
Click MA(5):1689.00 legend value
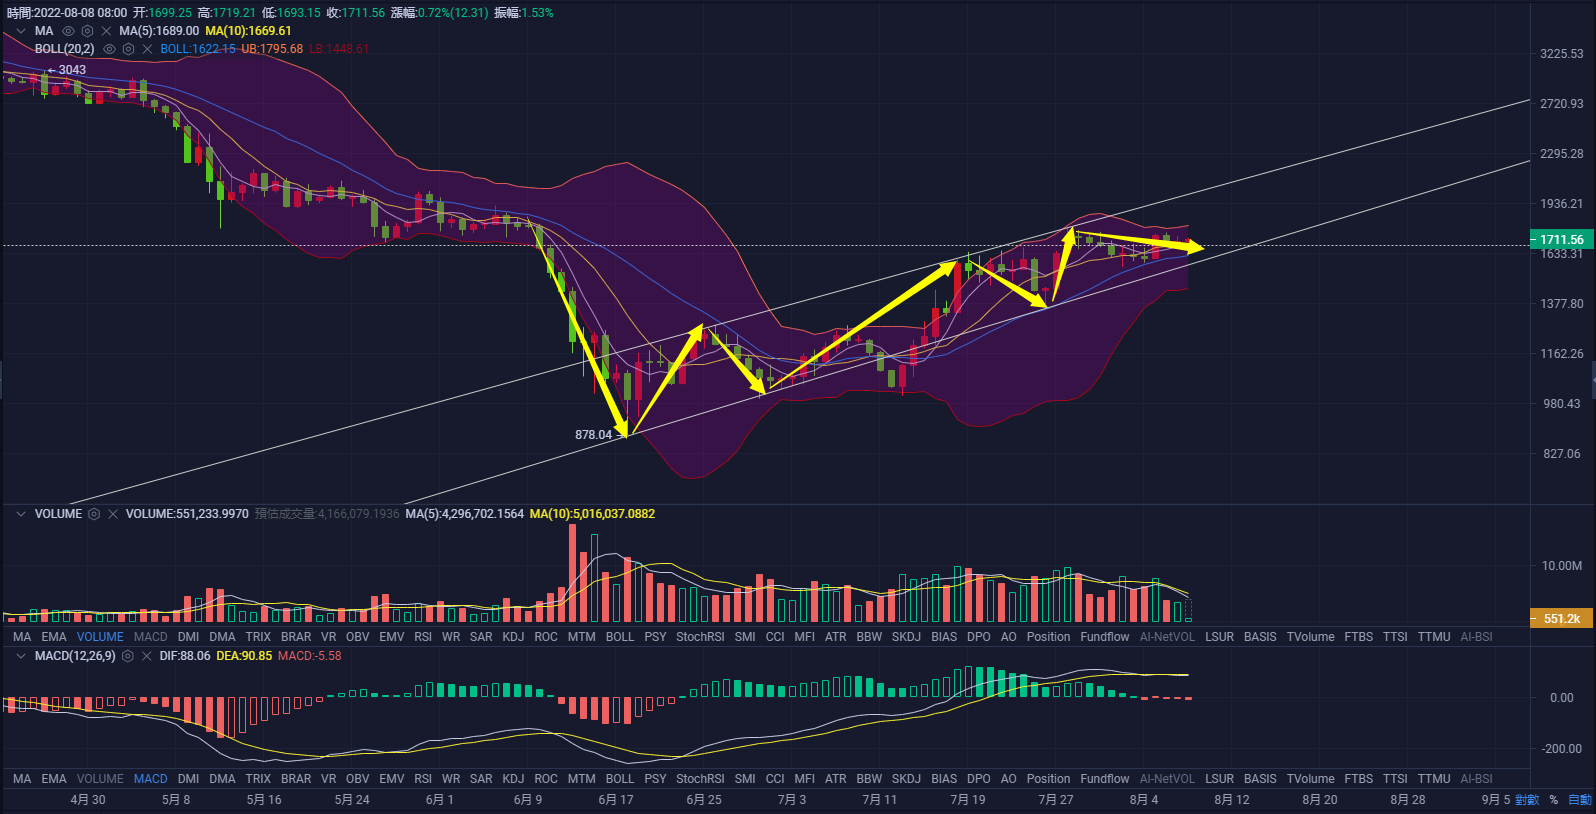coord(159,31)
